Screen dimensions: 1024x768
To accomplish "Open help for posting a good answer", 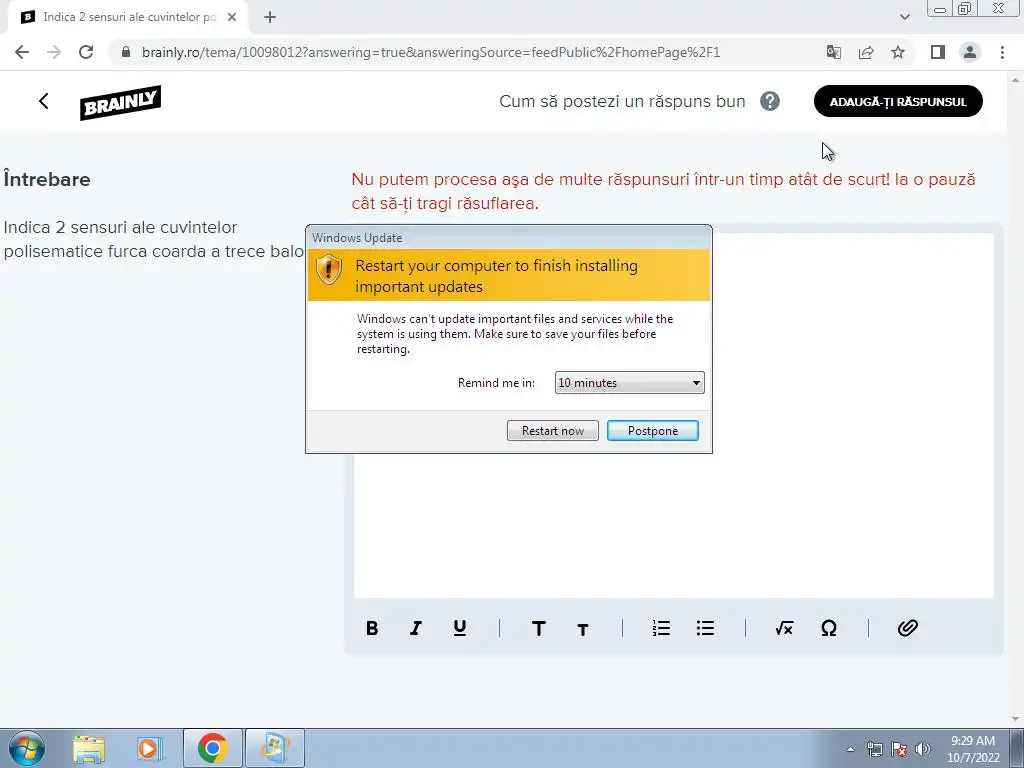I will tap(770, 101).
